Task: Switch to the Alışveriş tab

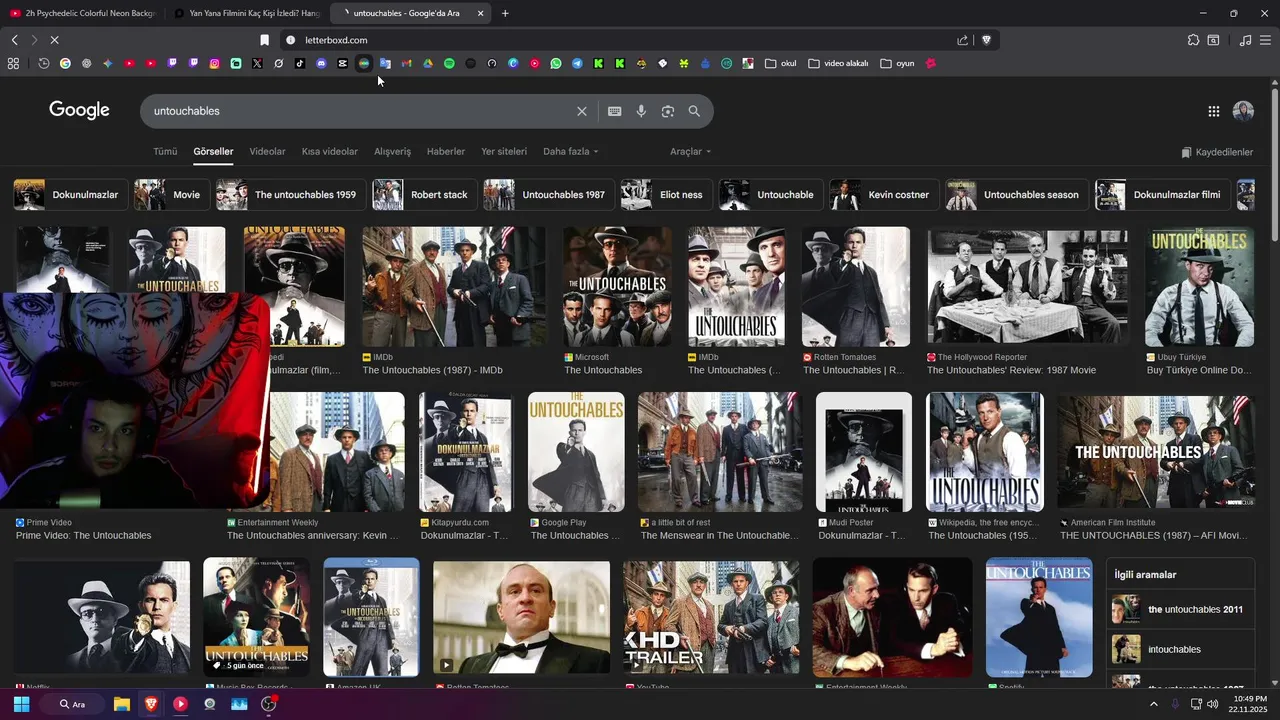Action: [392, 152]
